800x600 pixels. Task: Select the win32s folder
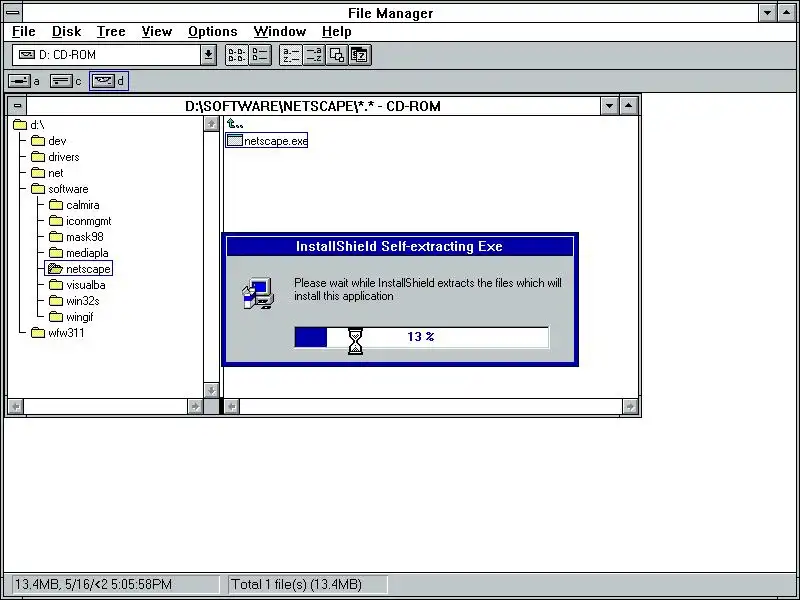tap(74, 301)
